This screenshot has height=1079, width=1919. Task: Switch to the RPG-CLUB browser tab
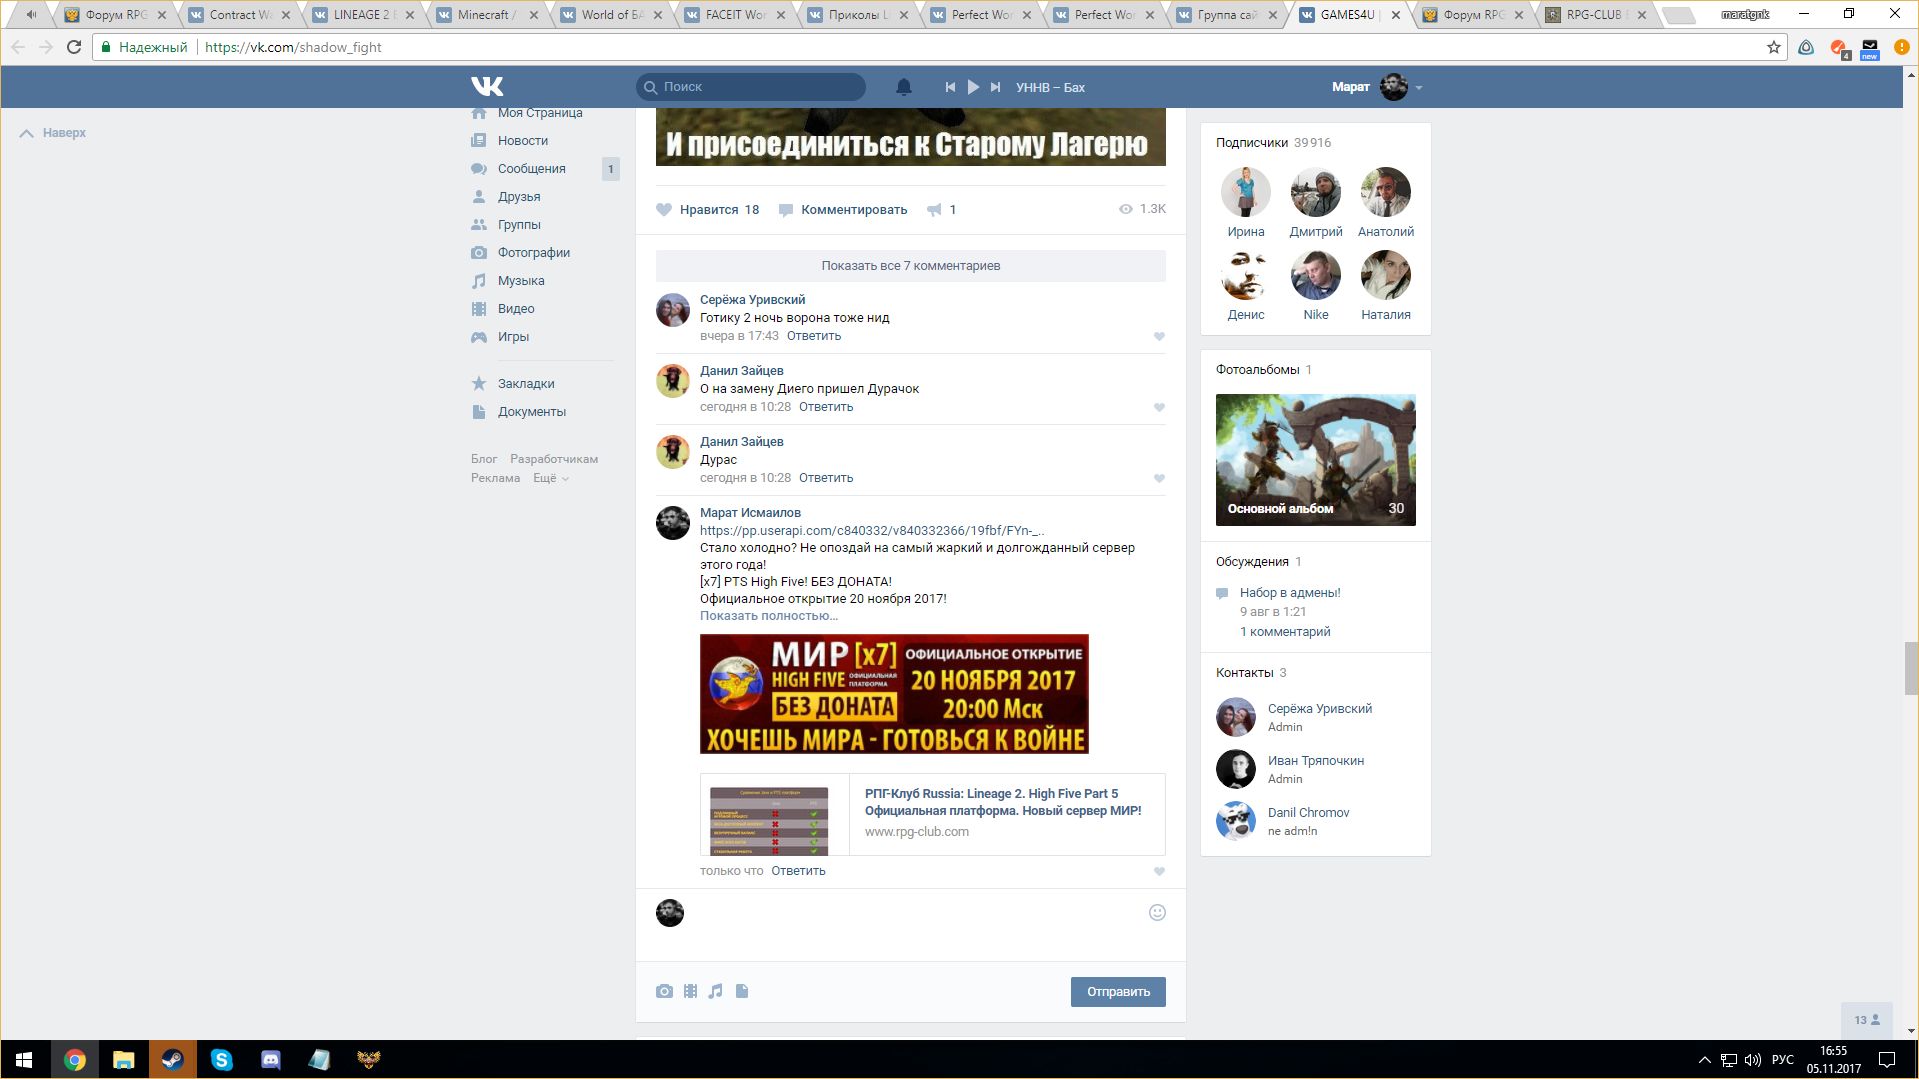click(1594, 15)
